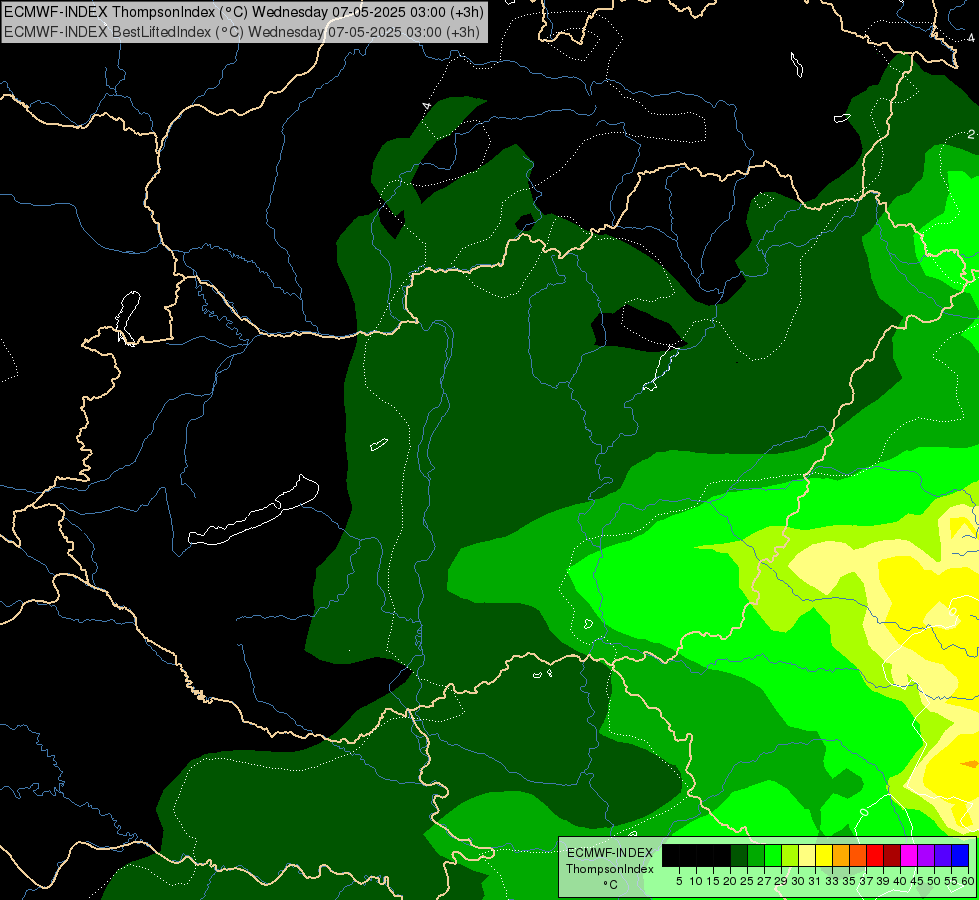Click the legend tick label "60"
Screen dimensions: 979x900
pos(968,881)
